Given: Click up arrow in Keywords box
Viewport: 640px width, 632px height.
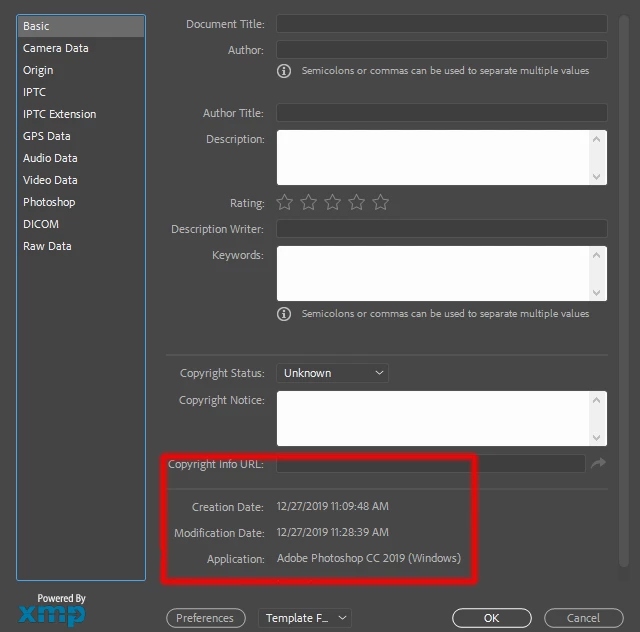Looking at the screenshot, I should pos(596,256).
